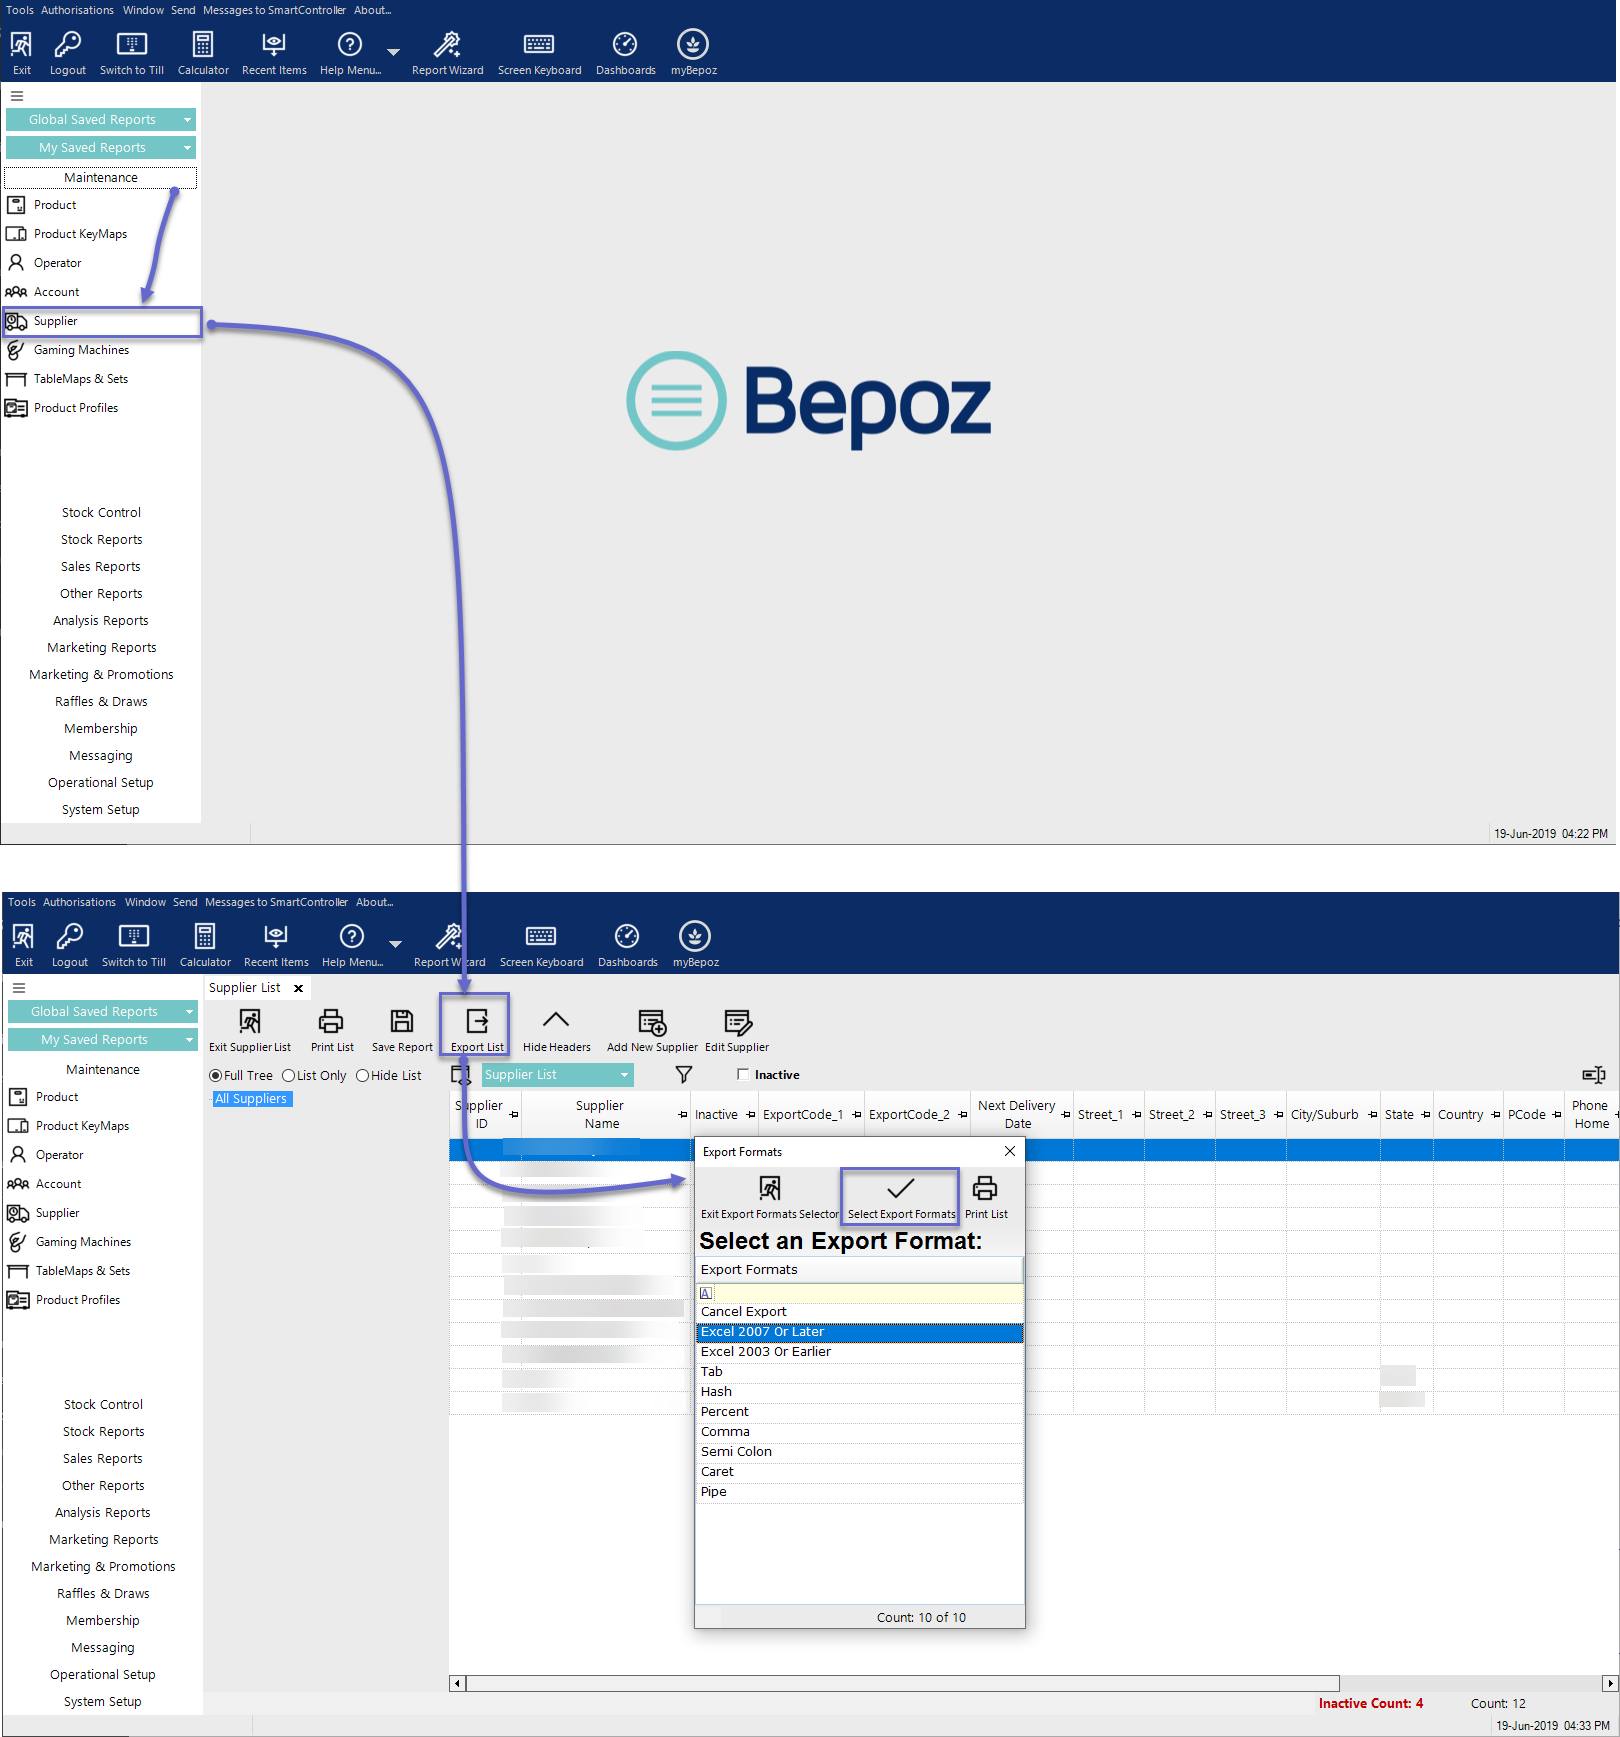Choose Semi Colon export format
This screenshot has width=1620, height=1737.
pyautogui.click(x=859, y=1452)
